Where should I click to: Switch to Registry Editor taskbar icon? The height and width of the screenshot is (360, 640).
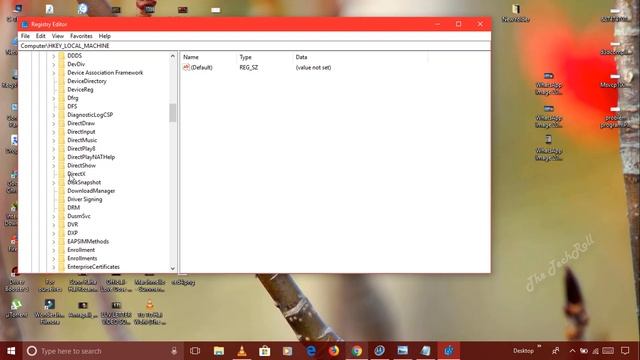click(449, 351)
